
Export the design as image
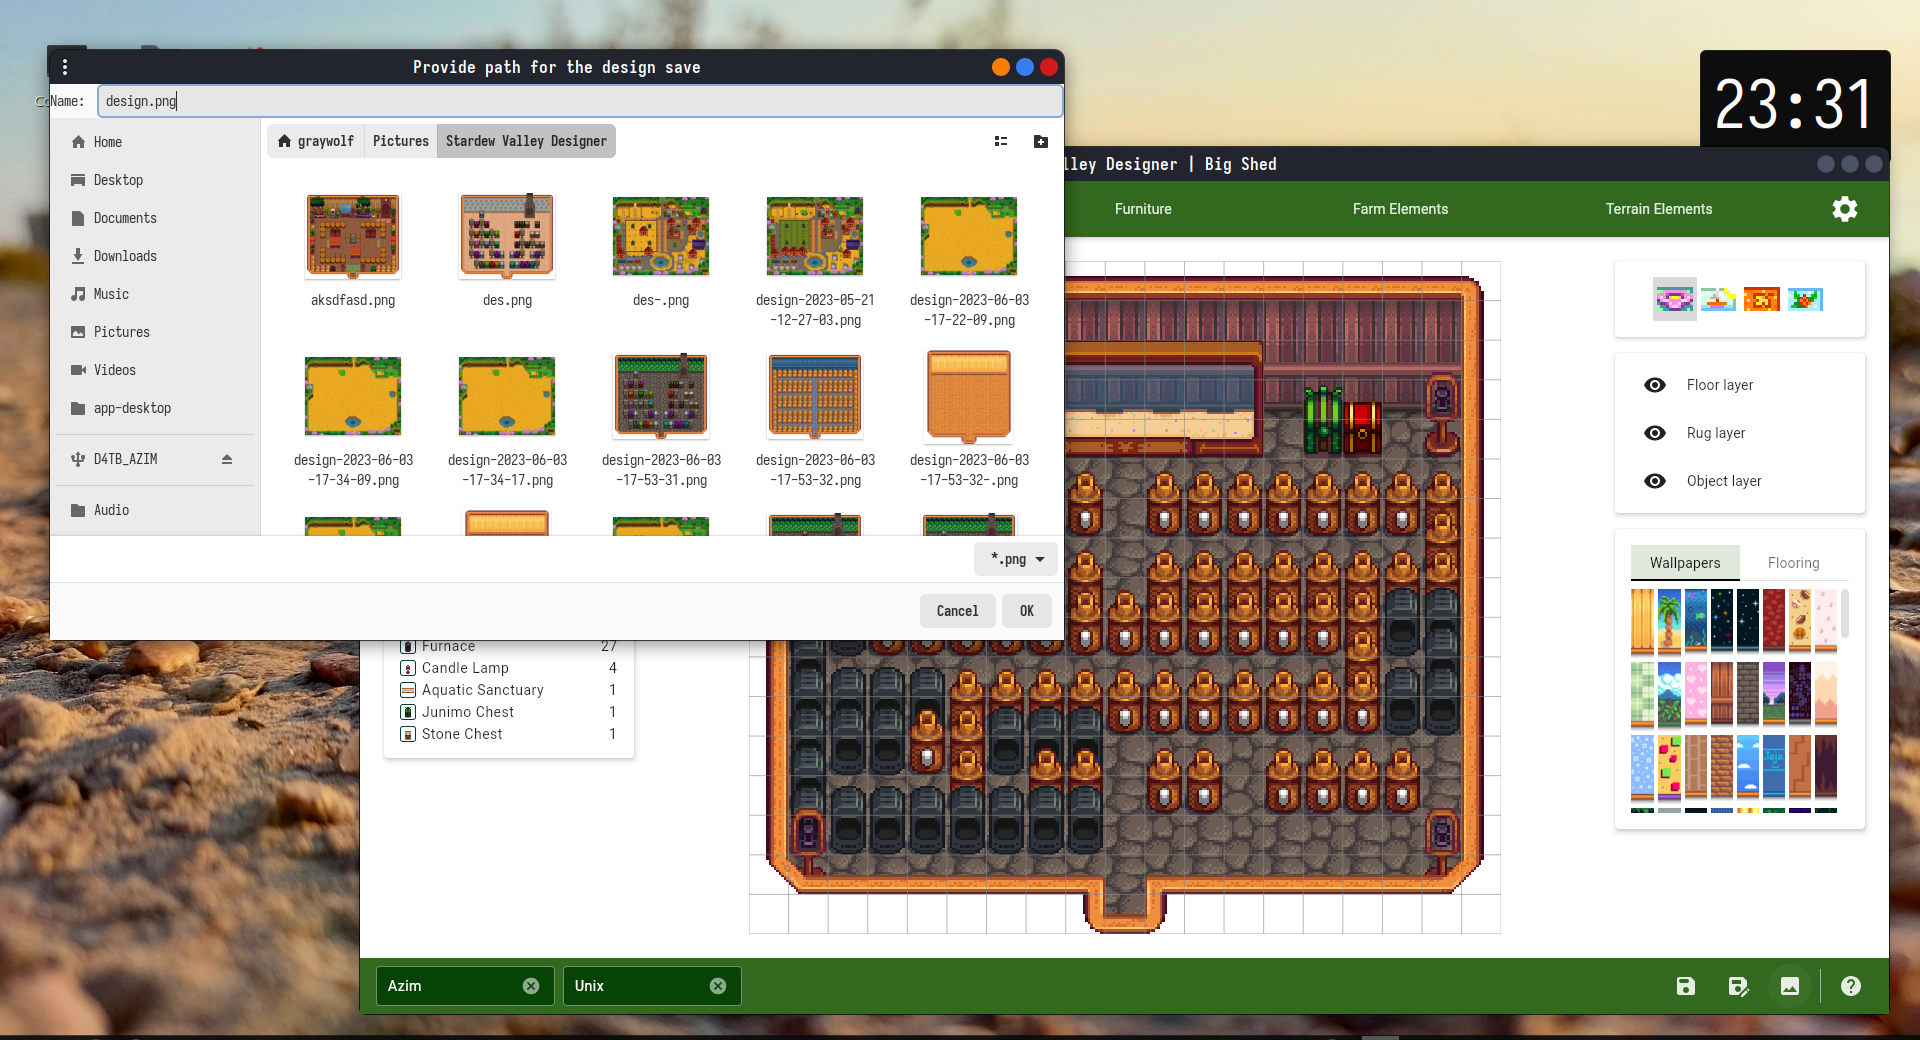click(1790, 986)
